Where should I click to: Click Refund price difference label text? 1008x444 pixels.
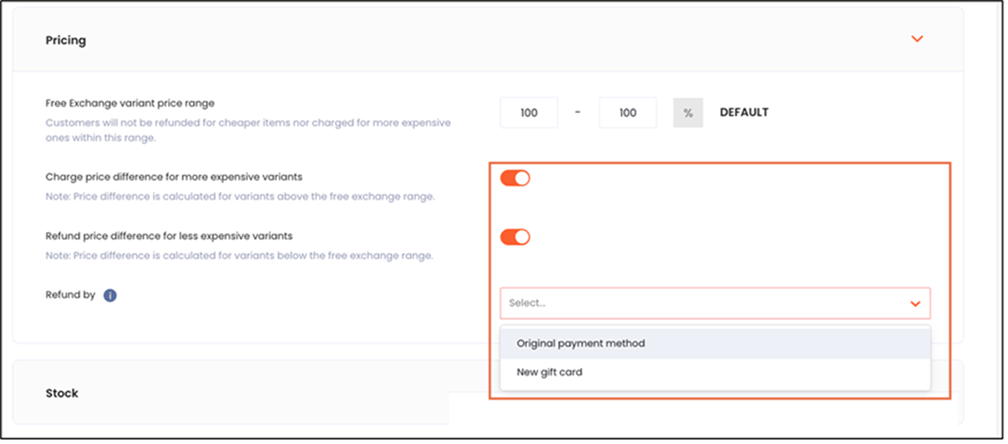pyautogui.click(x=169, y=236)
